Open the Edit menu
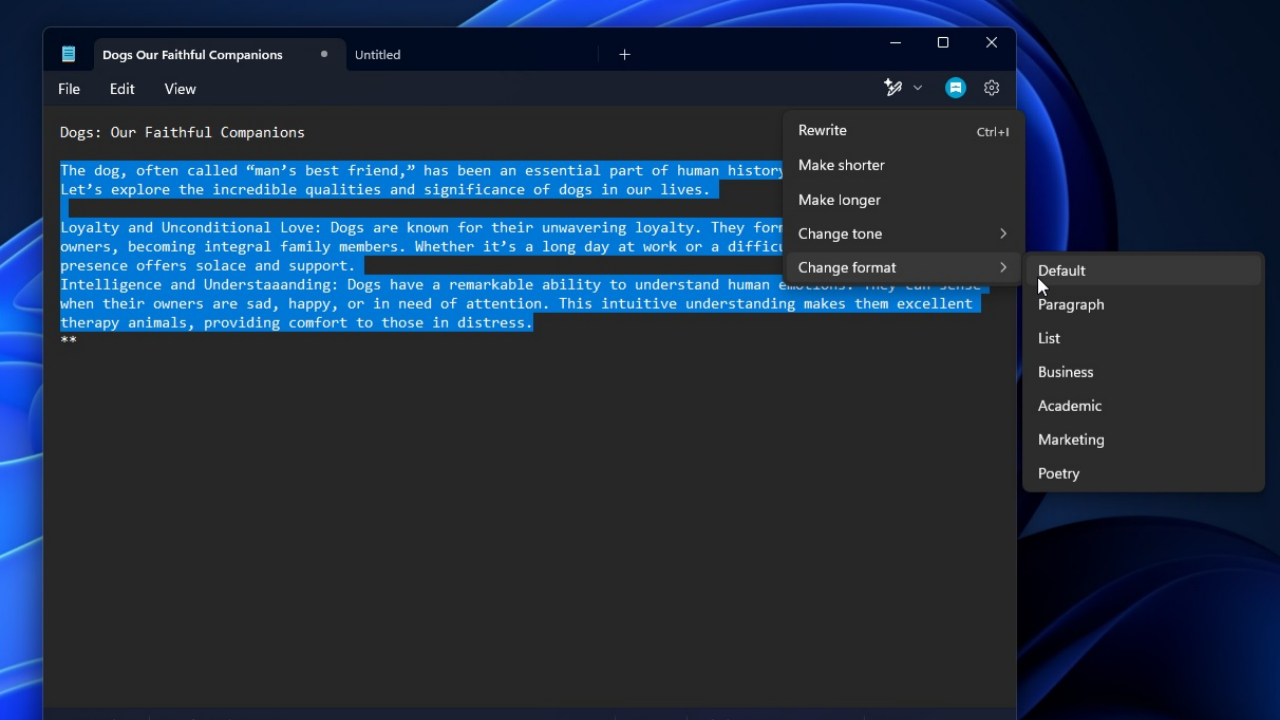This screenshot has width=1280, height=720. point(122,89)
